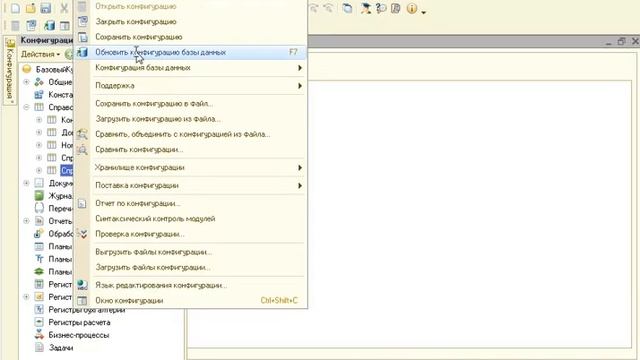Screen dimensions: 640x360
Task: Click the 'Задачи' node icon
Action: point(39,348)
